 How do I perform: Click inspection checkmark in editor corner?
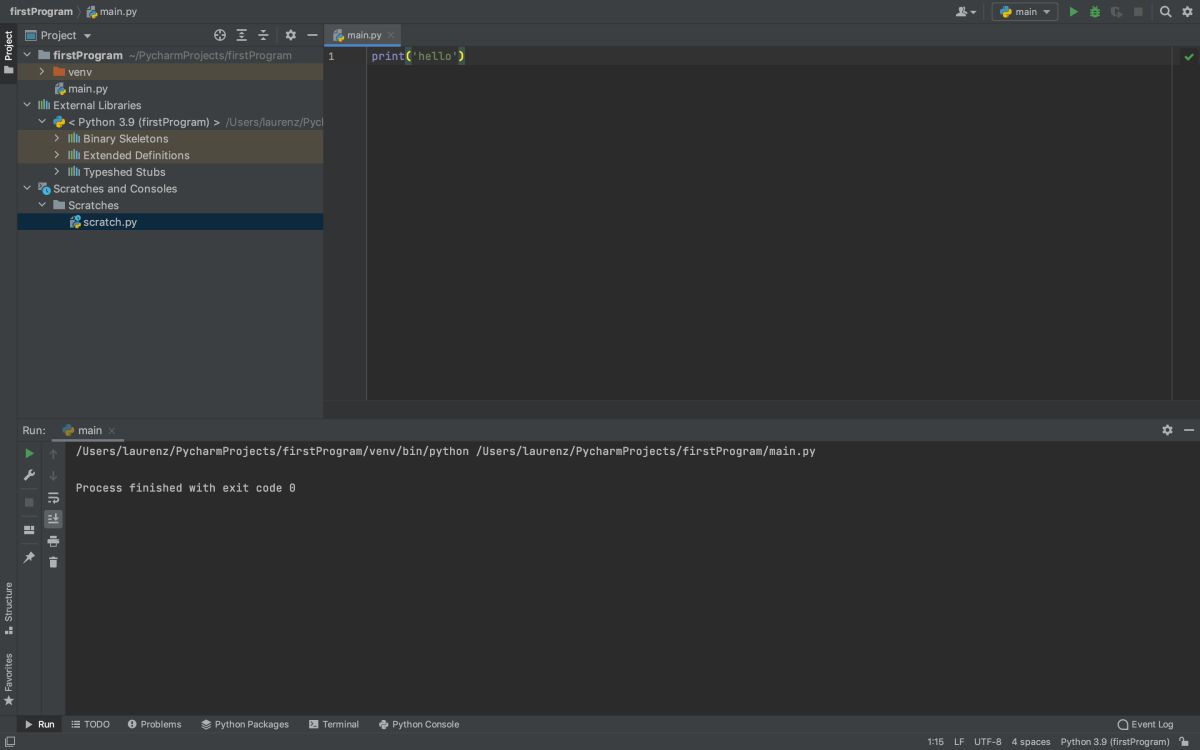tap(1189, 57)
